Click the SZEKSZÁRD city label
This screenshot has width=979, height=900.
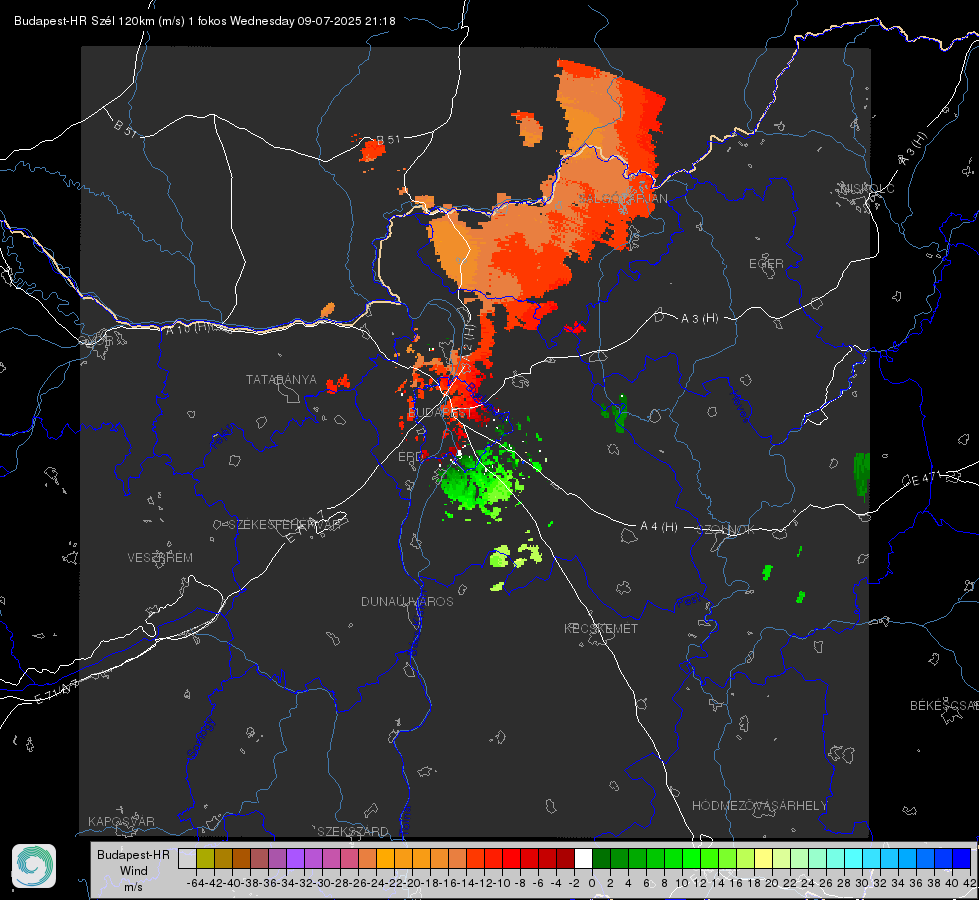(x=353, y=831)
